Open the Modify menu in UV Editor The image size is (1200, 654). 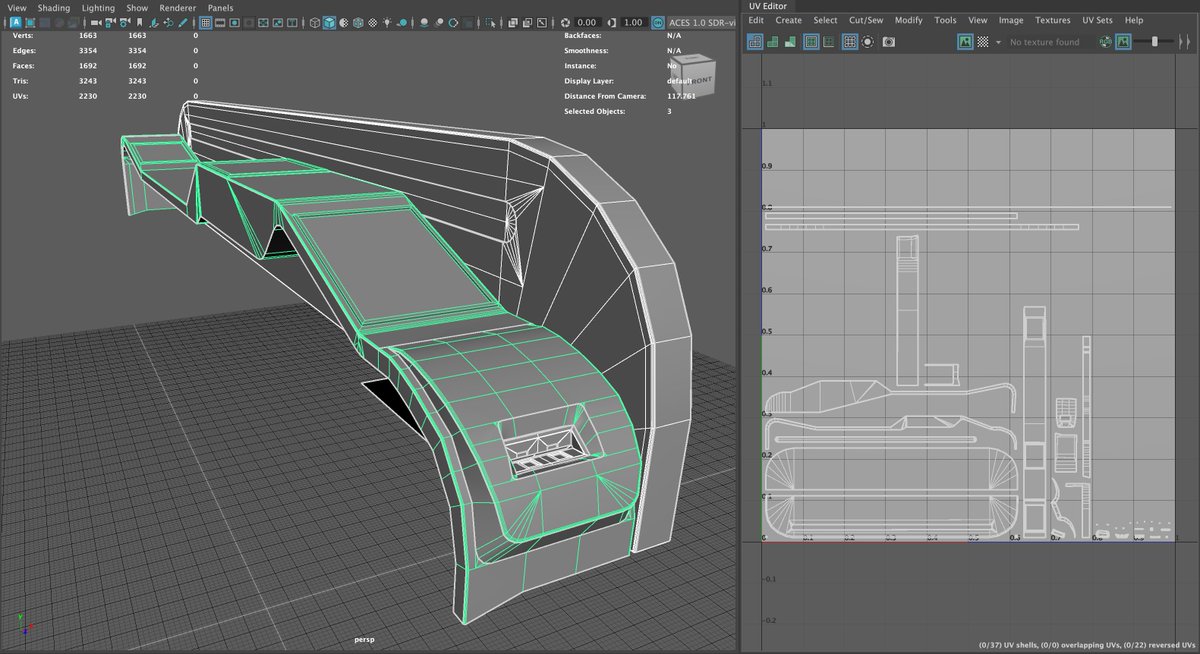click(x=909, y=20)
